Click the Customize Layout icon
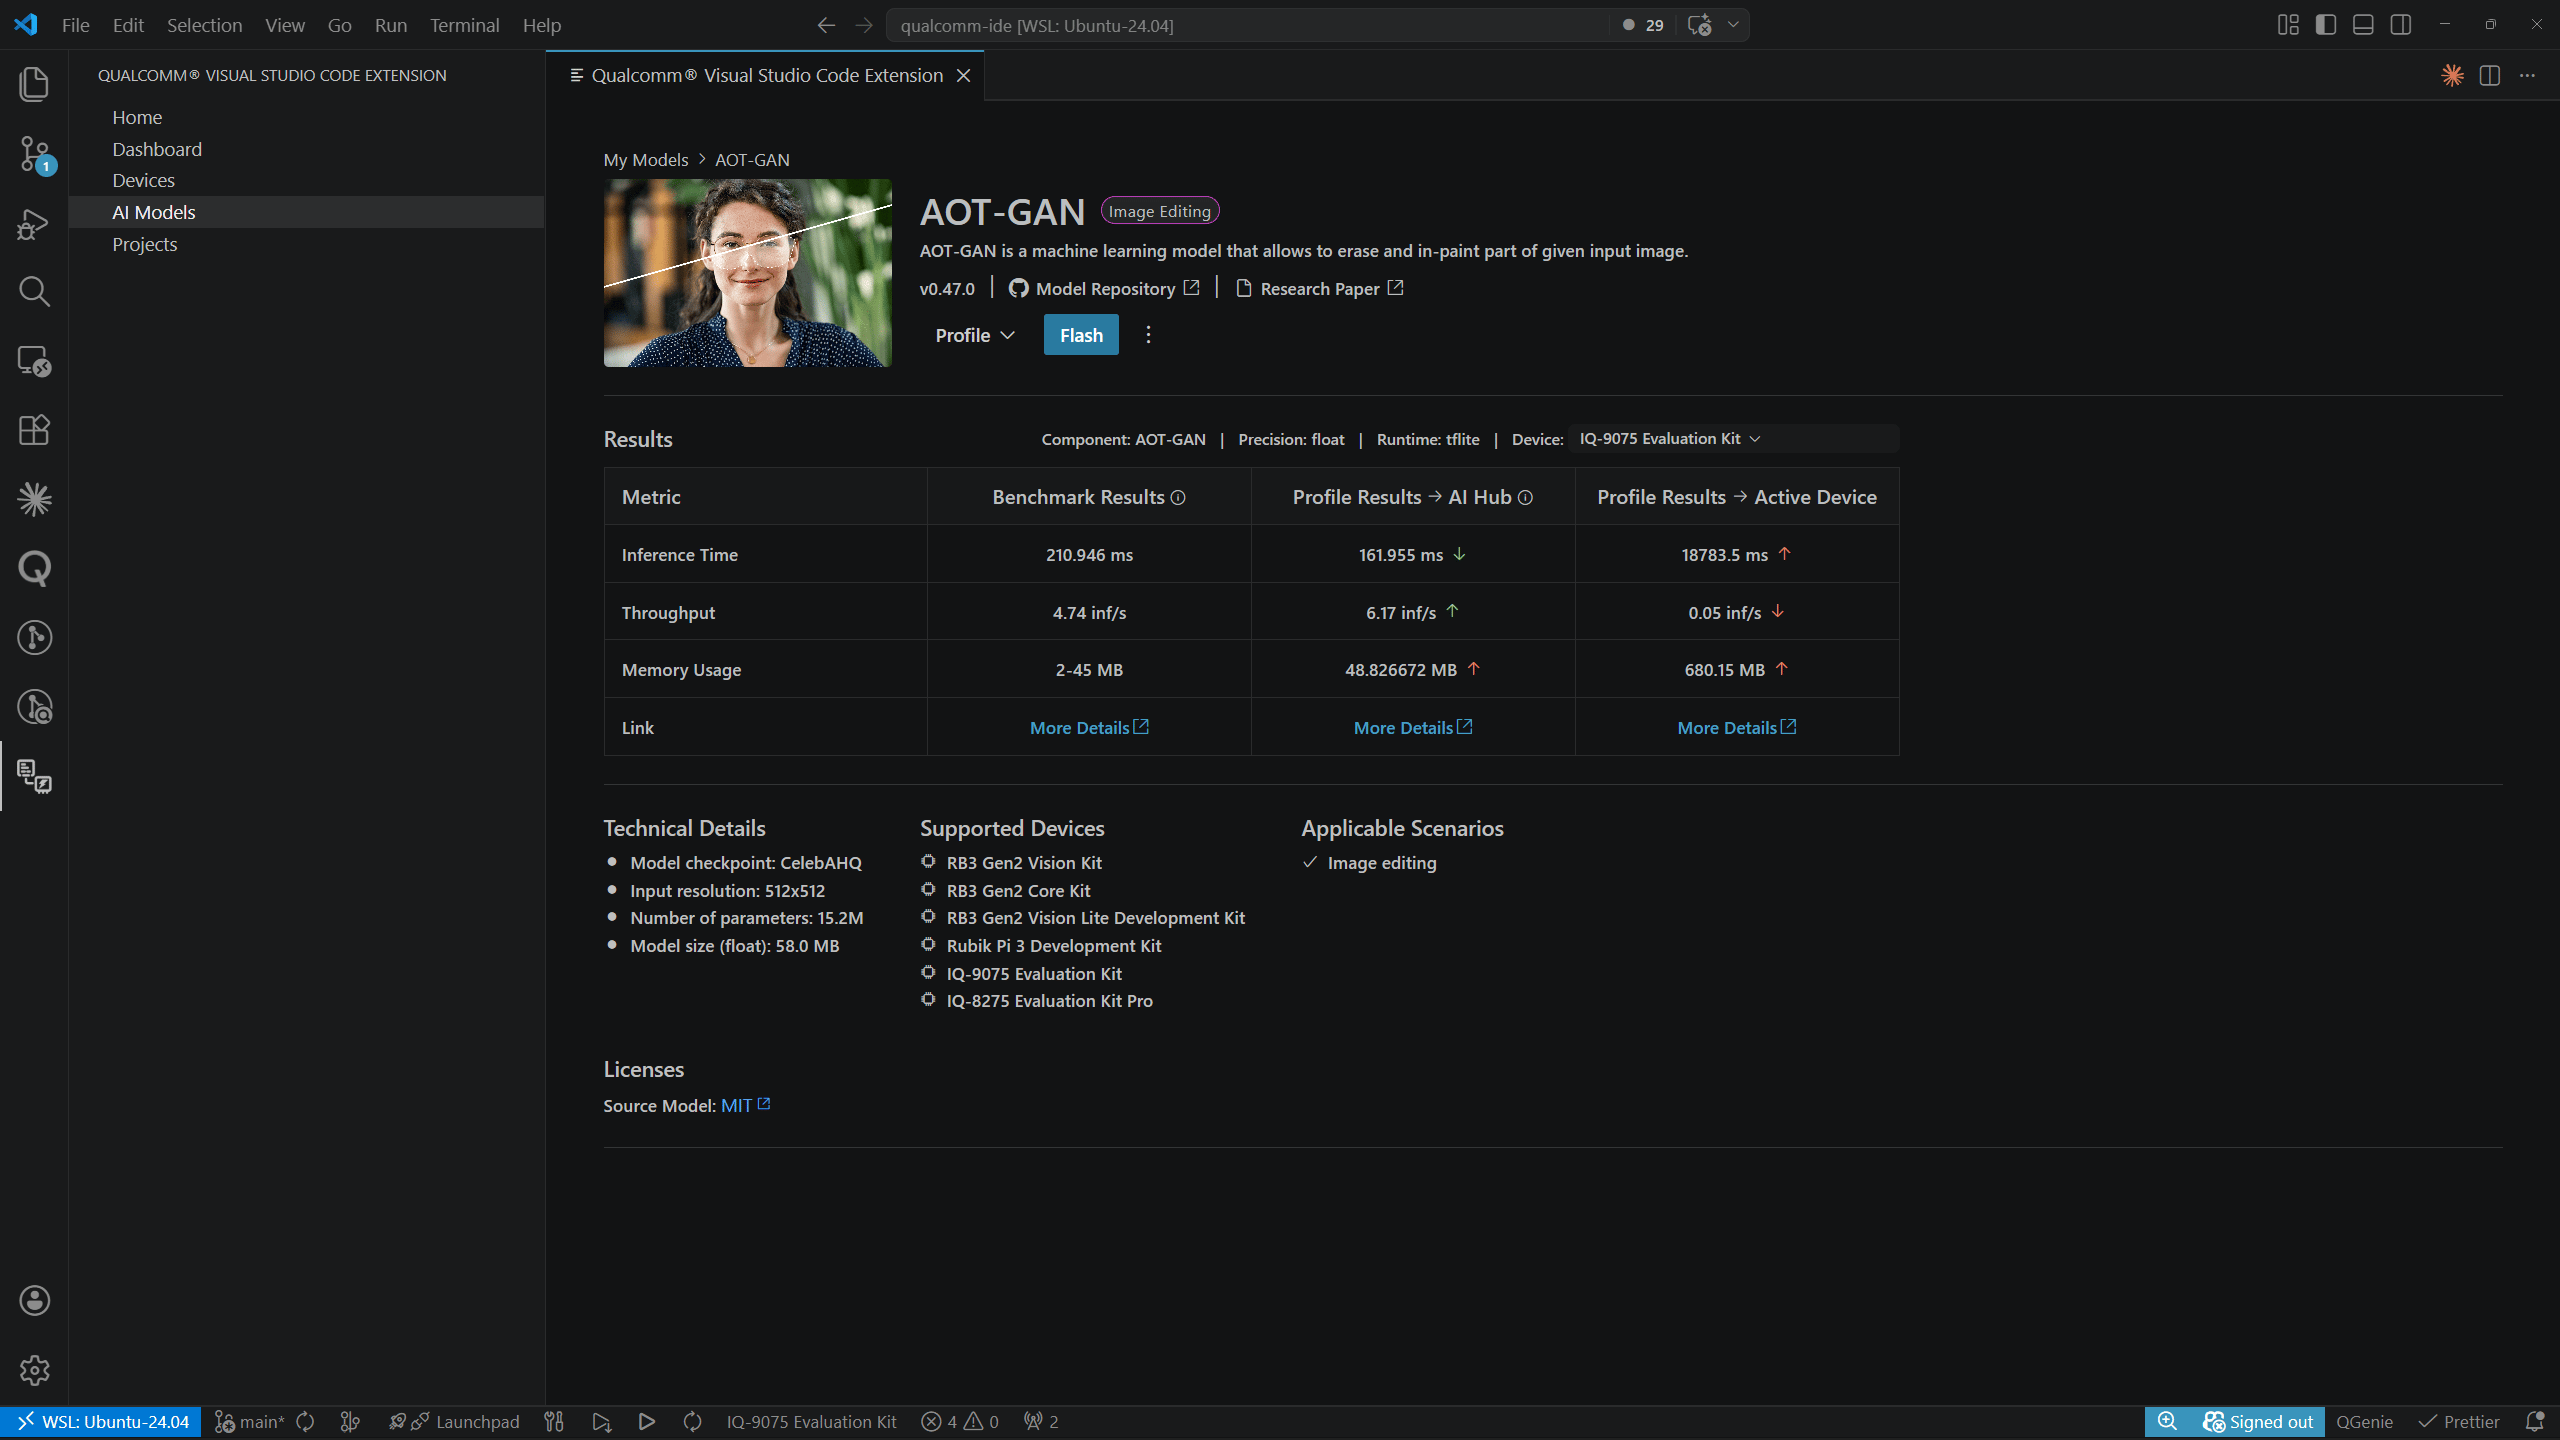The height and width of the screenshot is (1440, 2560). 2288,25
